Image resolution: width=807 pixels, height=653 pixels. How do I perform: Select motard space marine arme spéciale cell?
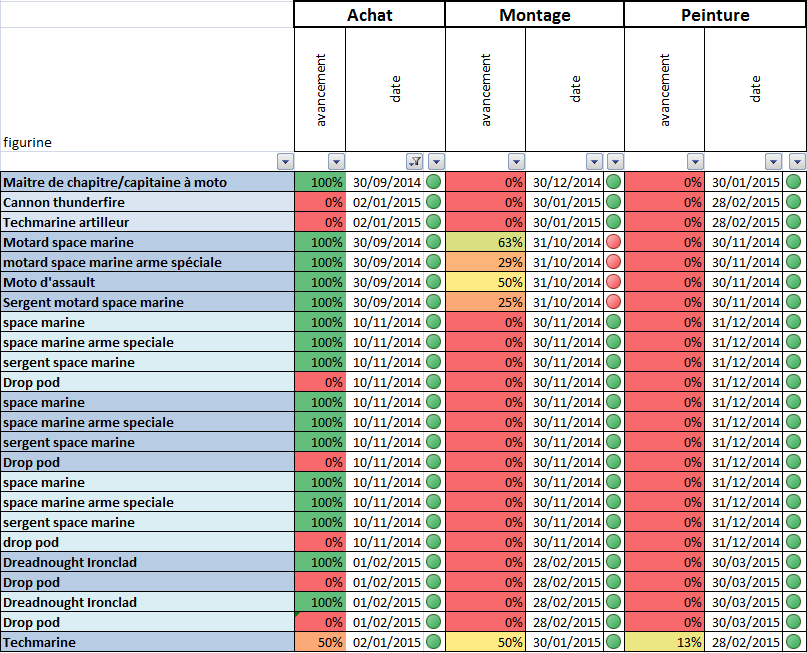coord(147,262)
